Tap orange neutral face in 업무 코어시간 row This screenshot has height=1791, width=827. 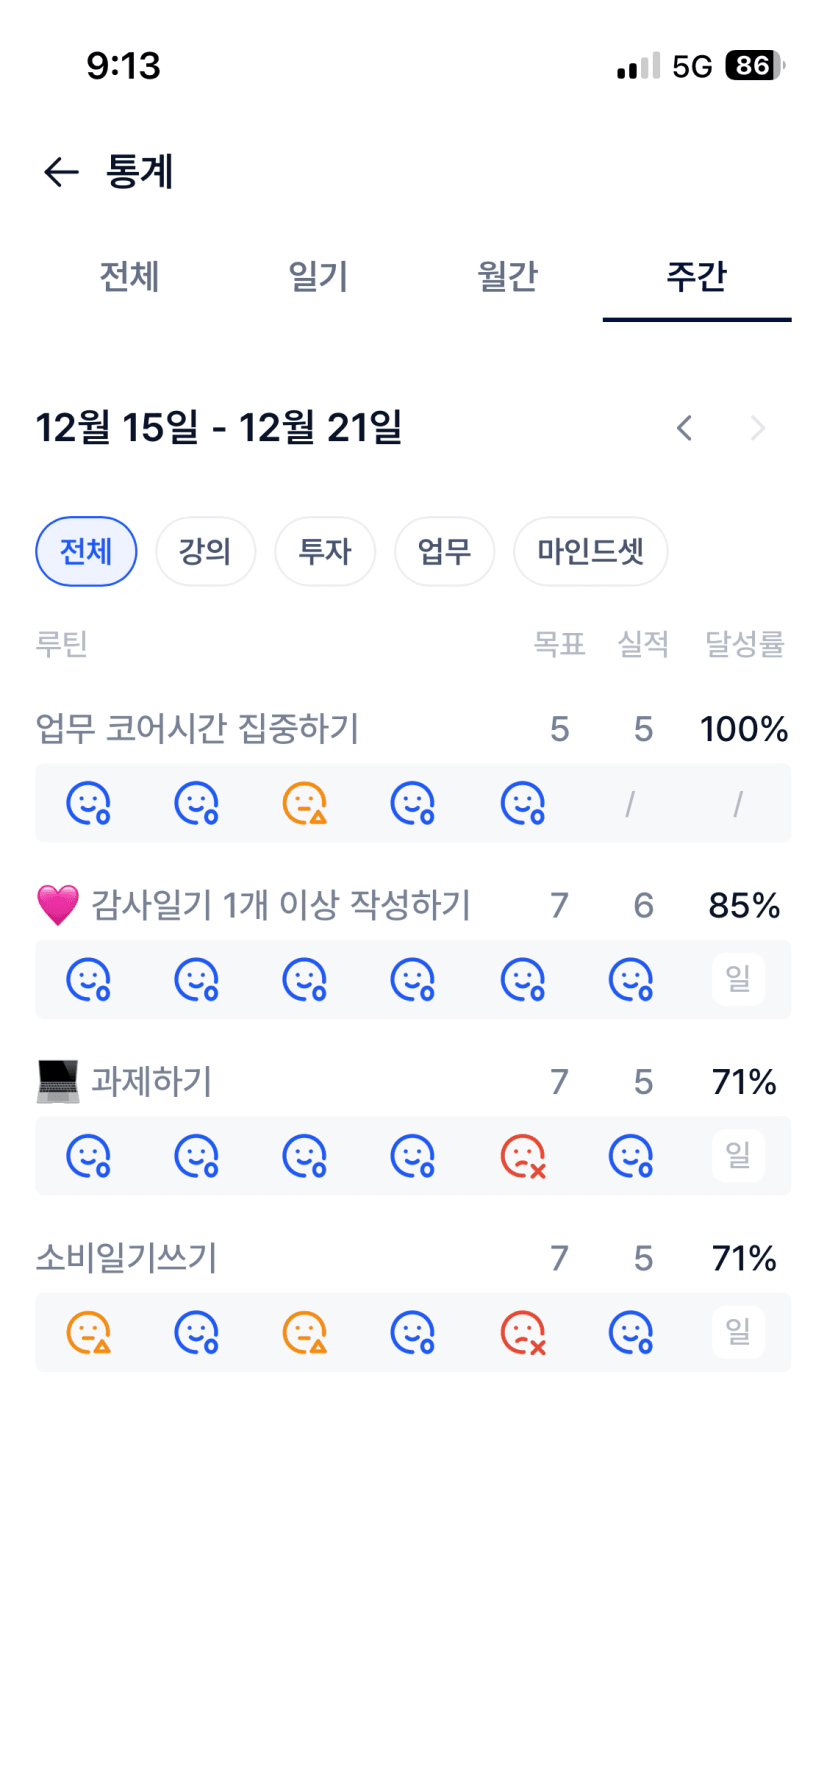(305, 803)
